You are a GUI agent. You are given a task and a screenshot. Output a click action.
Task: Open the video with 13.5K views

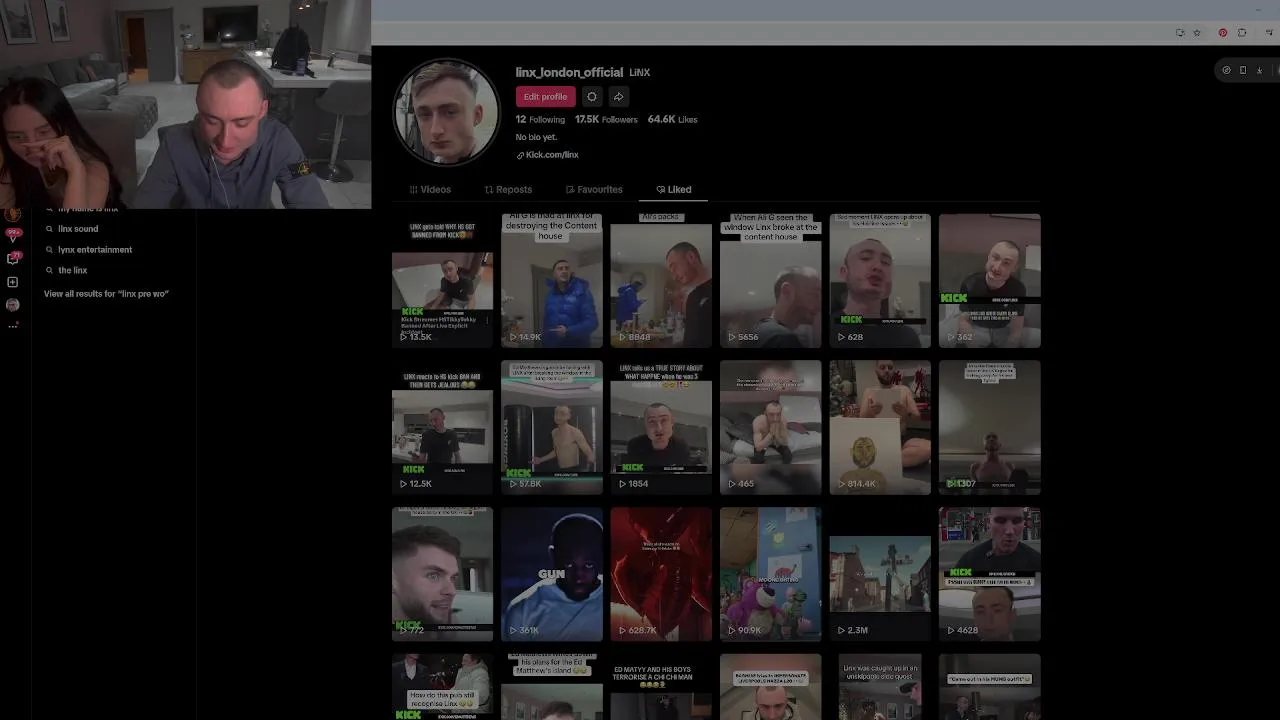442,281
